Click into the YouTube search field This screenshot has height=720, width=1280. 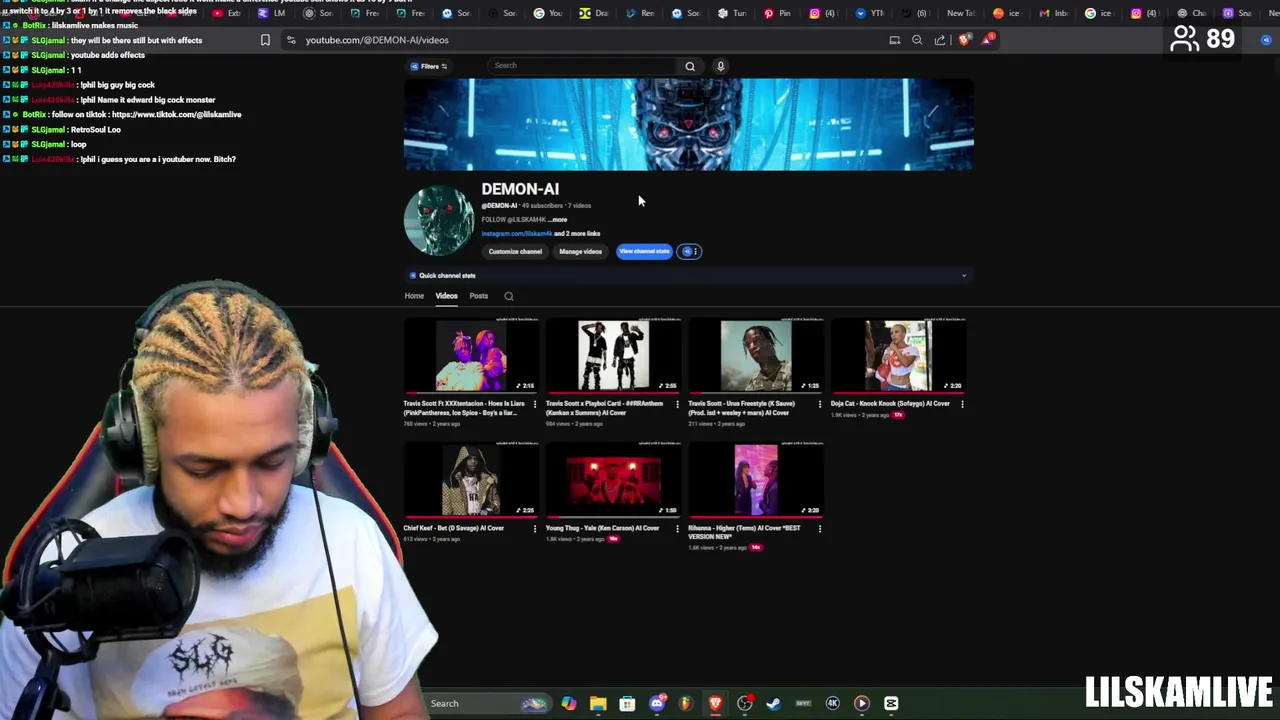click(584, 66)
